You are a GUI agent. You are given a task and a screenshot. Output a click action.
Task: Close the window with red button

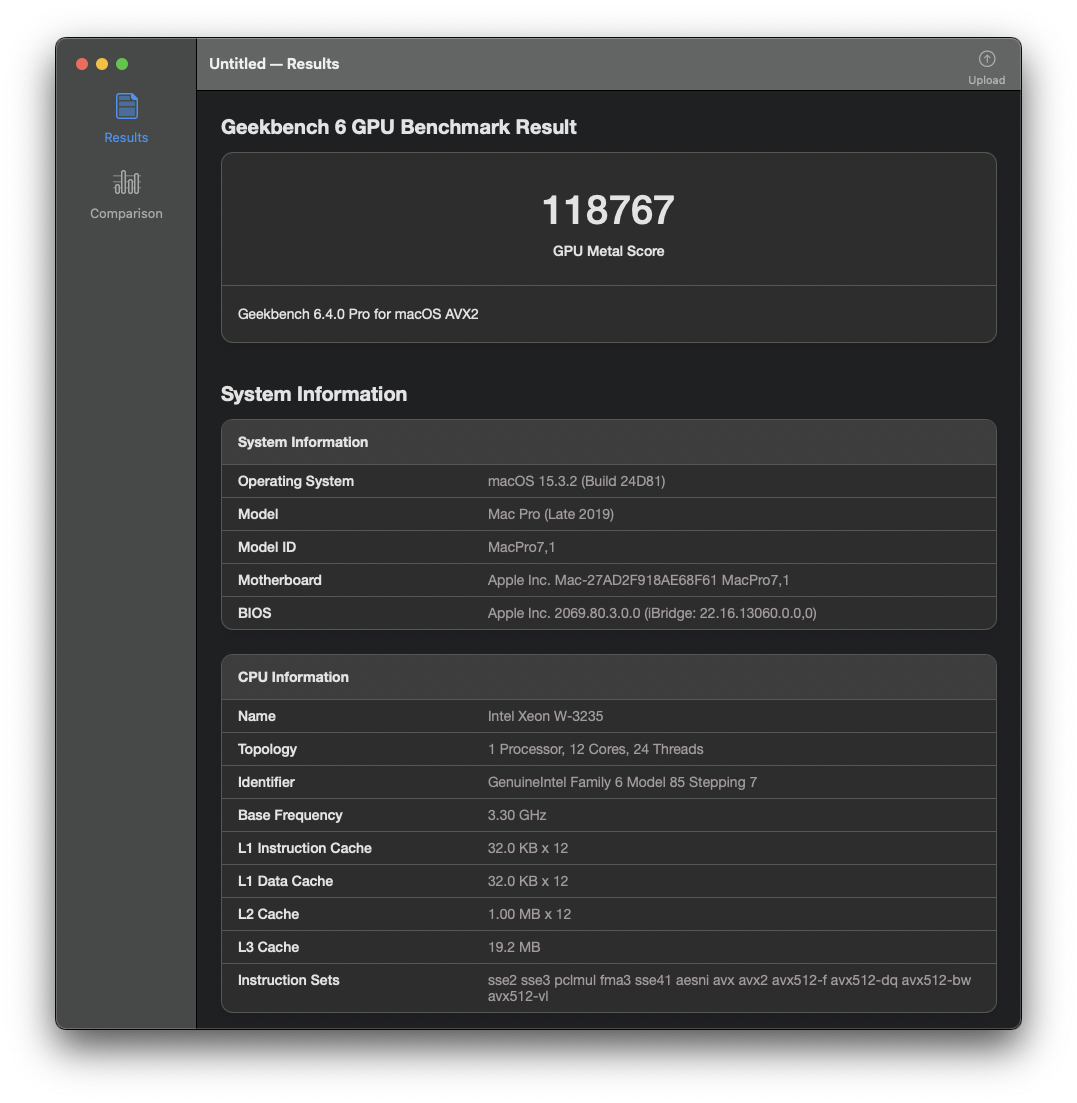coord(82,64)
